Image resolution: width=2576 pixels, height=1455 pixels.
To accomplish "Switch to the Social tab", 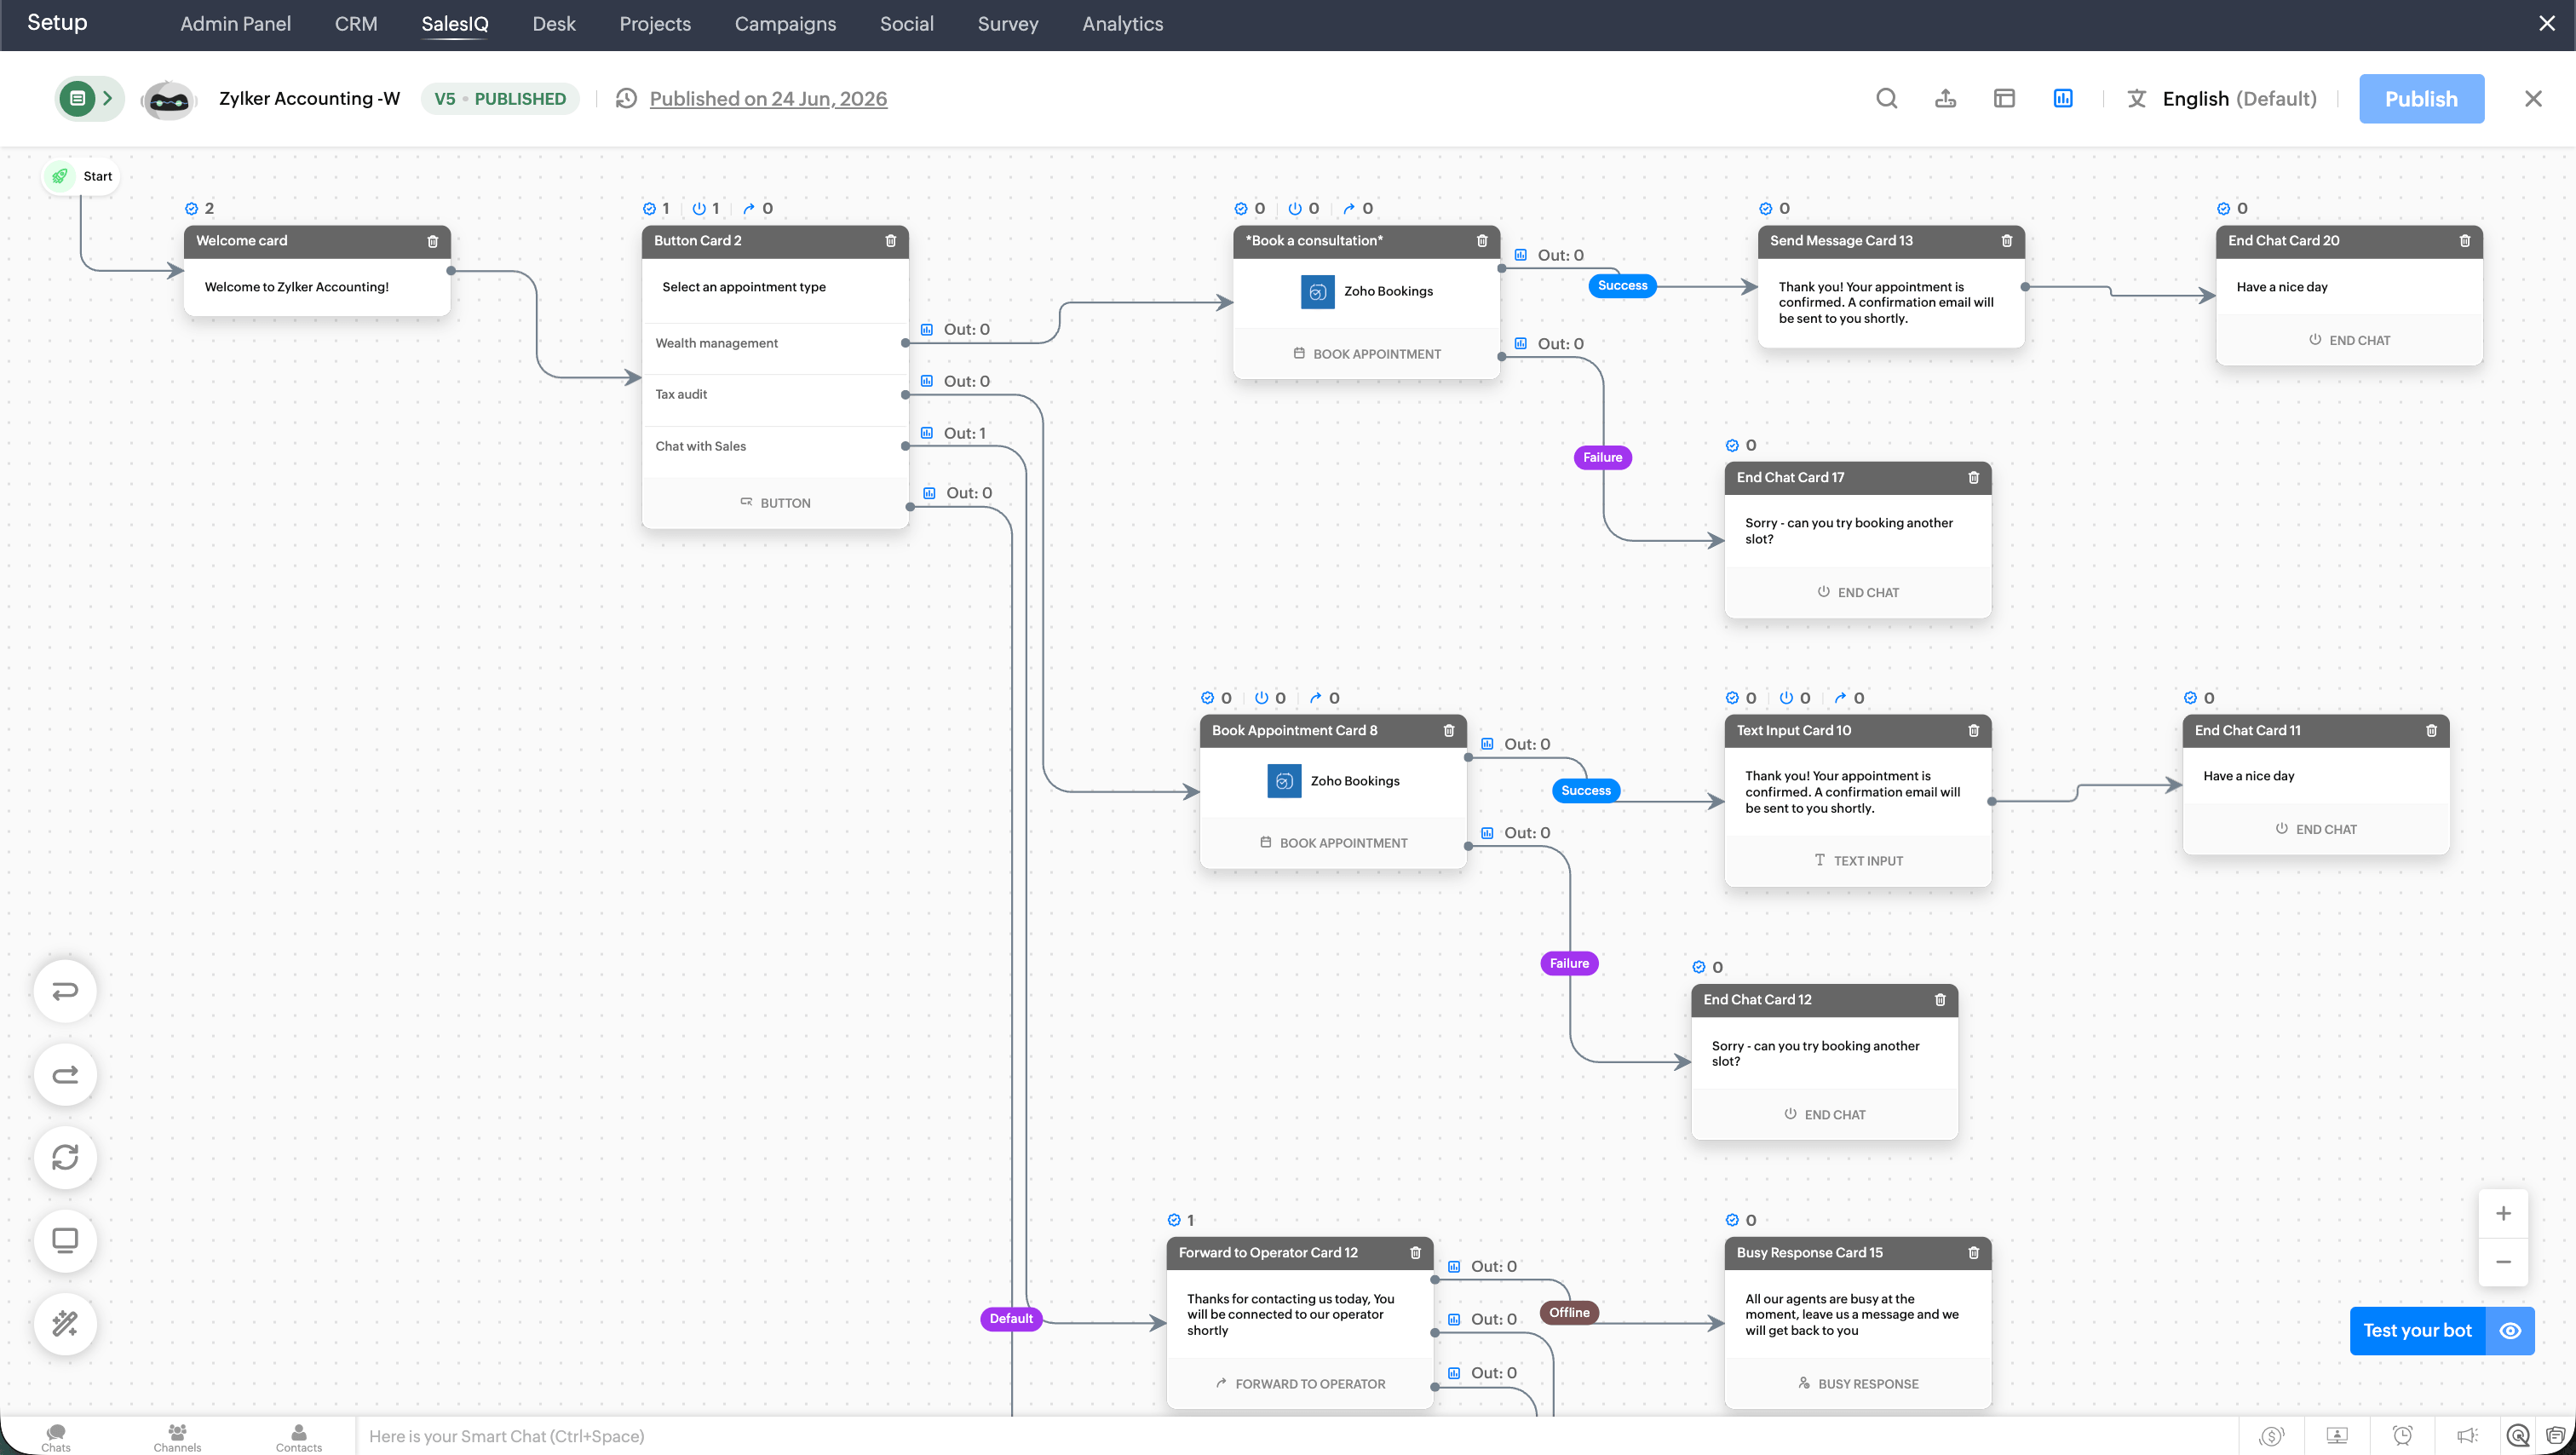I will pyautogui.click(x=907, y=24).
